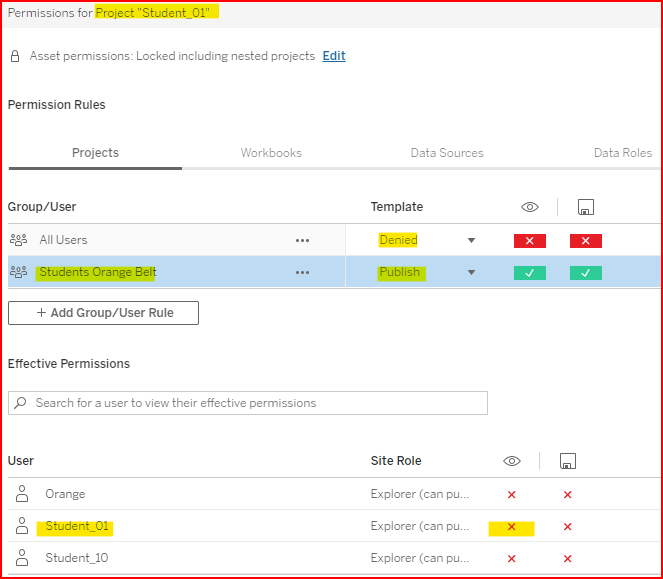This screenshot has width=663, height=579.
Task: Open the Publish template dropdown
Action: (x=471, y=272)
